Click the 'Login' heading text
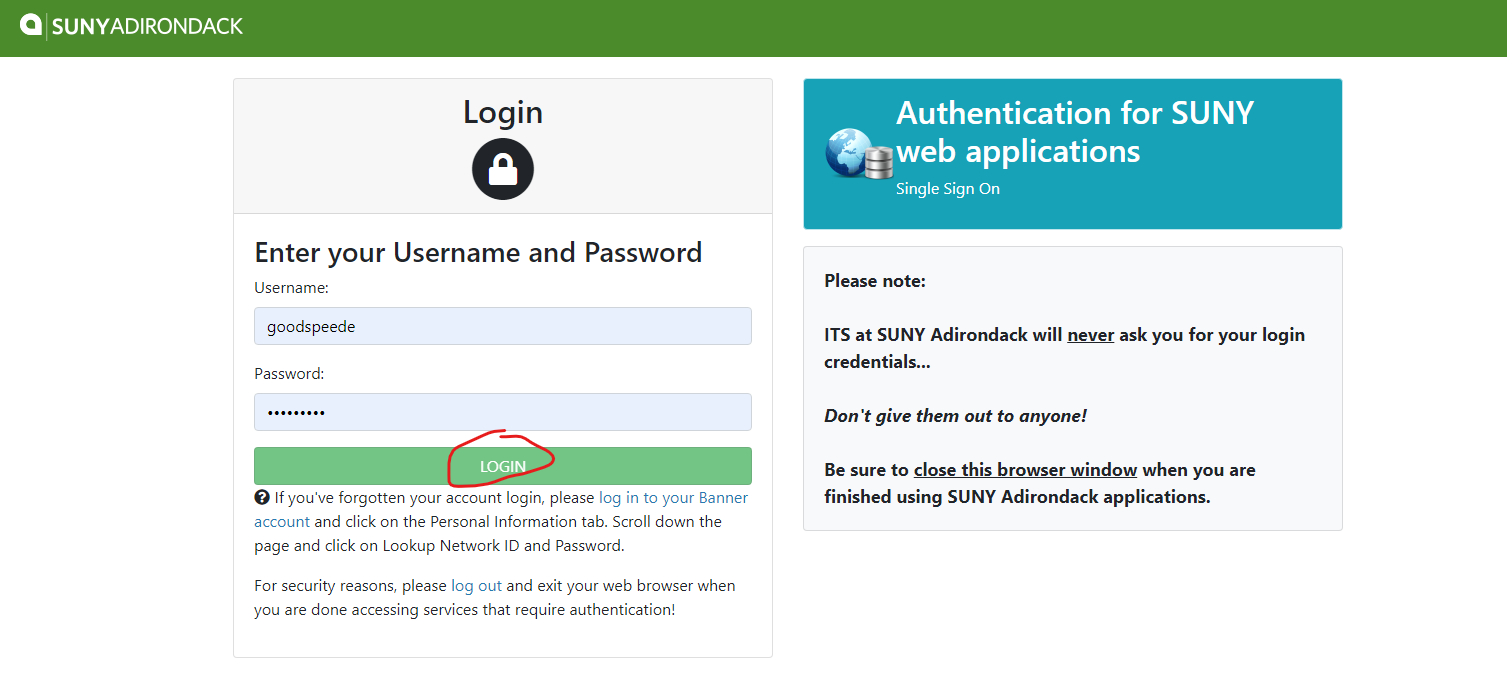The height and width of the screenshot is (676, 1507). [x=503, y=112]
